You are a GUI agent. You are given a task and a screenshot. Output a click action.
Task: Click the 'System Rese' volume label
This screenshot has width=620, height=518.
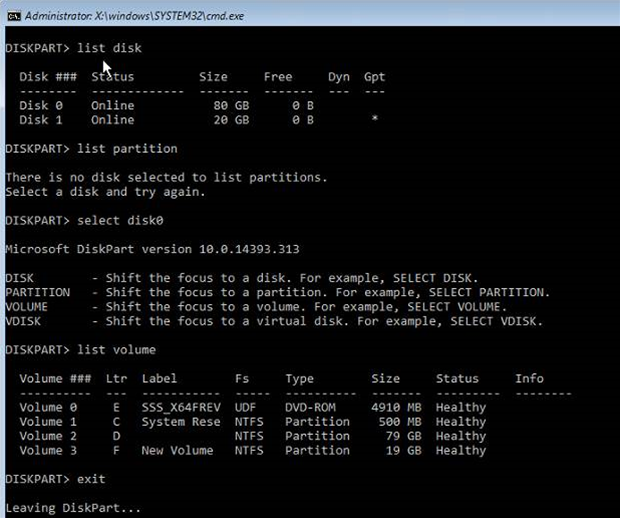point(181,422)
